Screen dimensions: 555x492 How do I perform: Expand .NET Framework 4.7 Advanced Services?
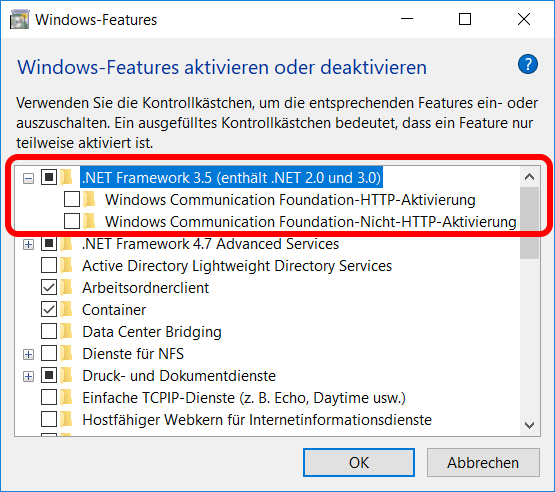[28, 244]
